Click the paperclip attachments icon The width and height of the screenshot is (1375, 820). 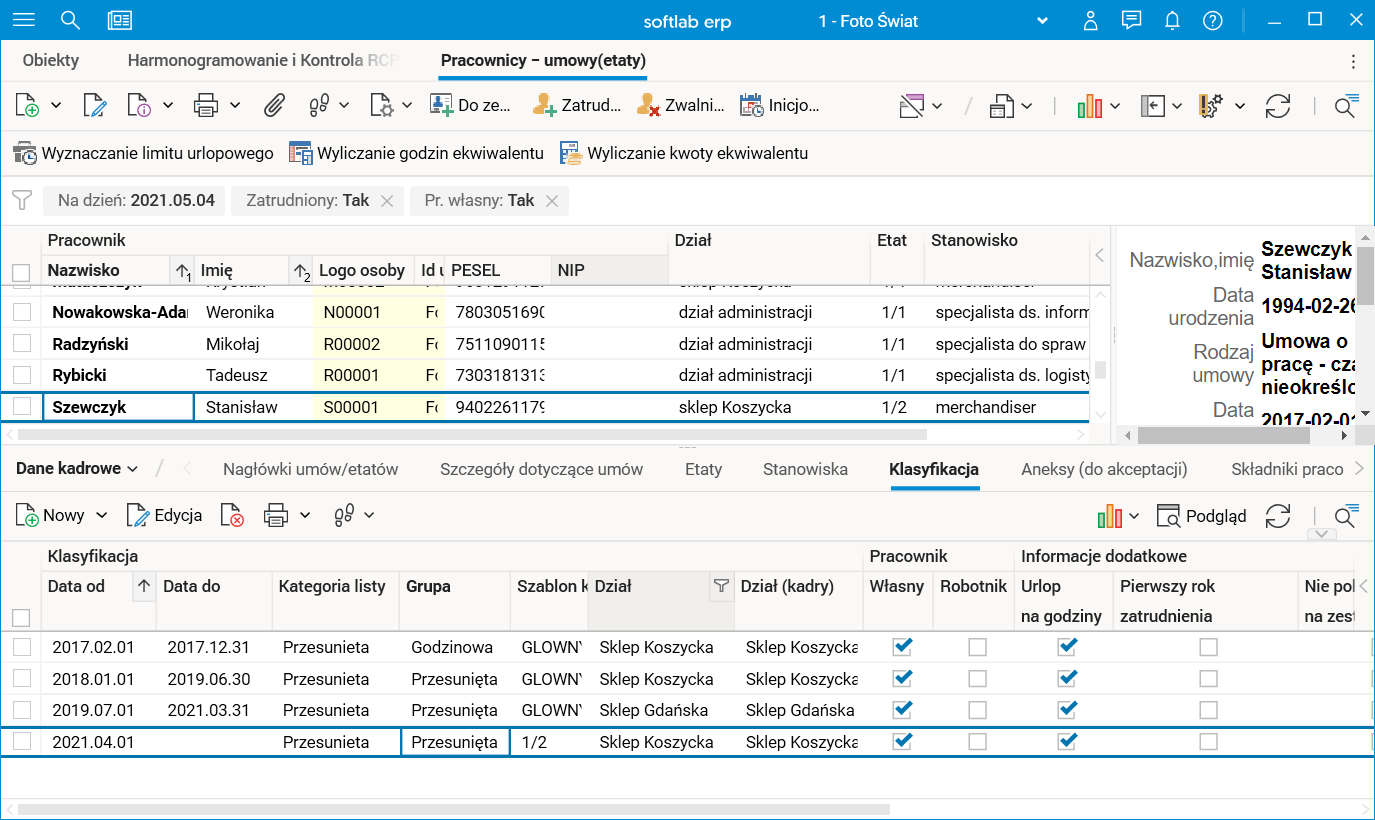pos(275,105)
